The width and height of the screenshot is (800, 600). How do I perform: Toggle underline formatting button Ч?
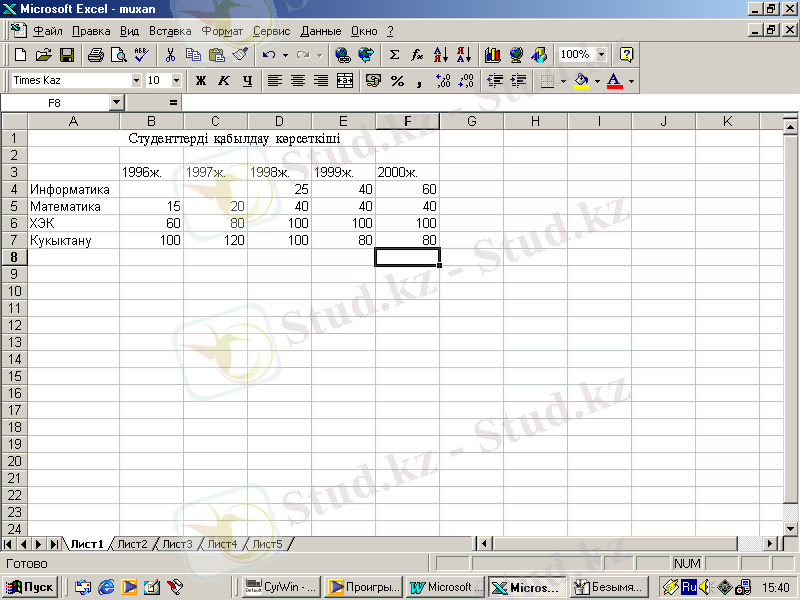click(246, 80)
